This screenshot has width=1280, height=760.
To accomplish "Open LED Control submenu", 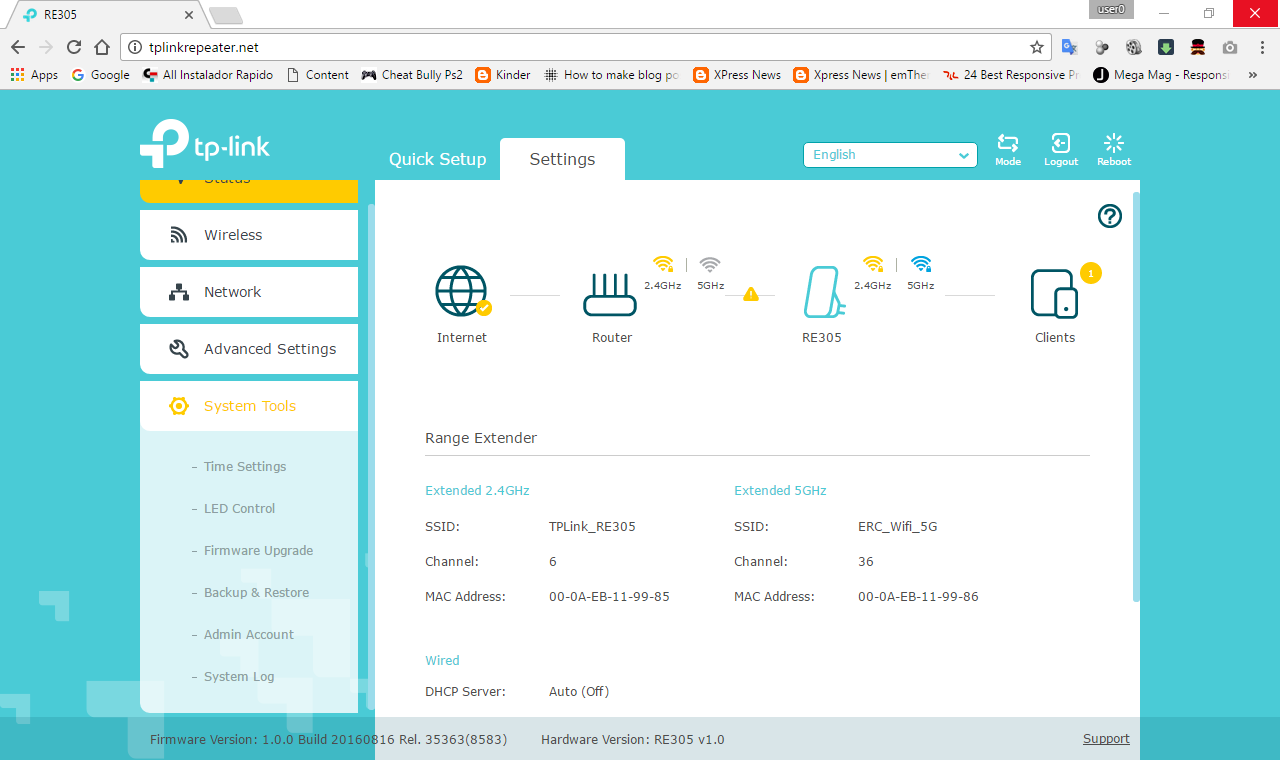I will 239,509.
